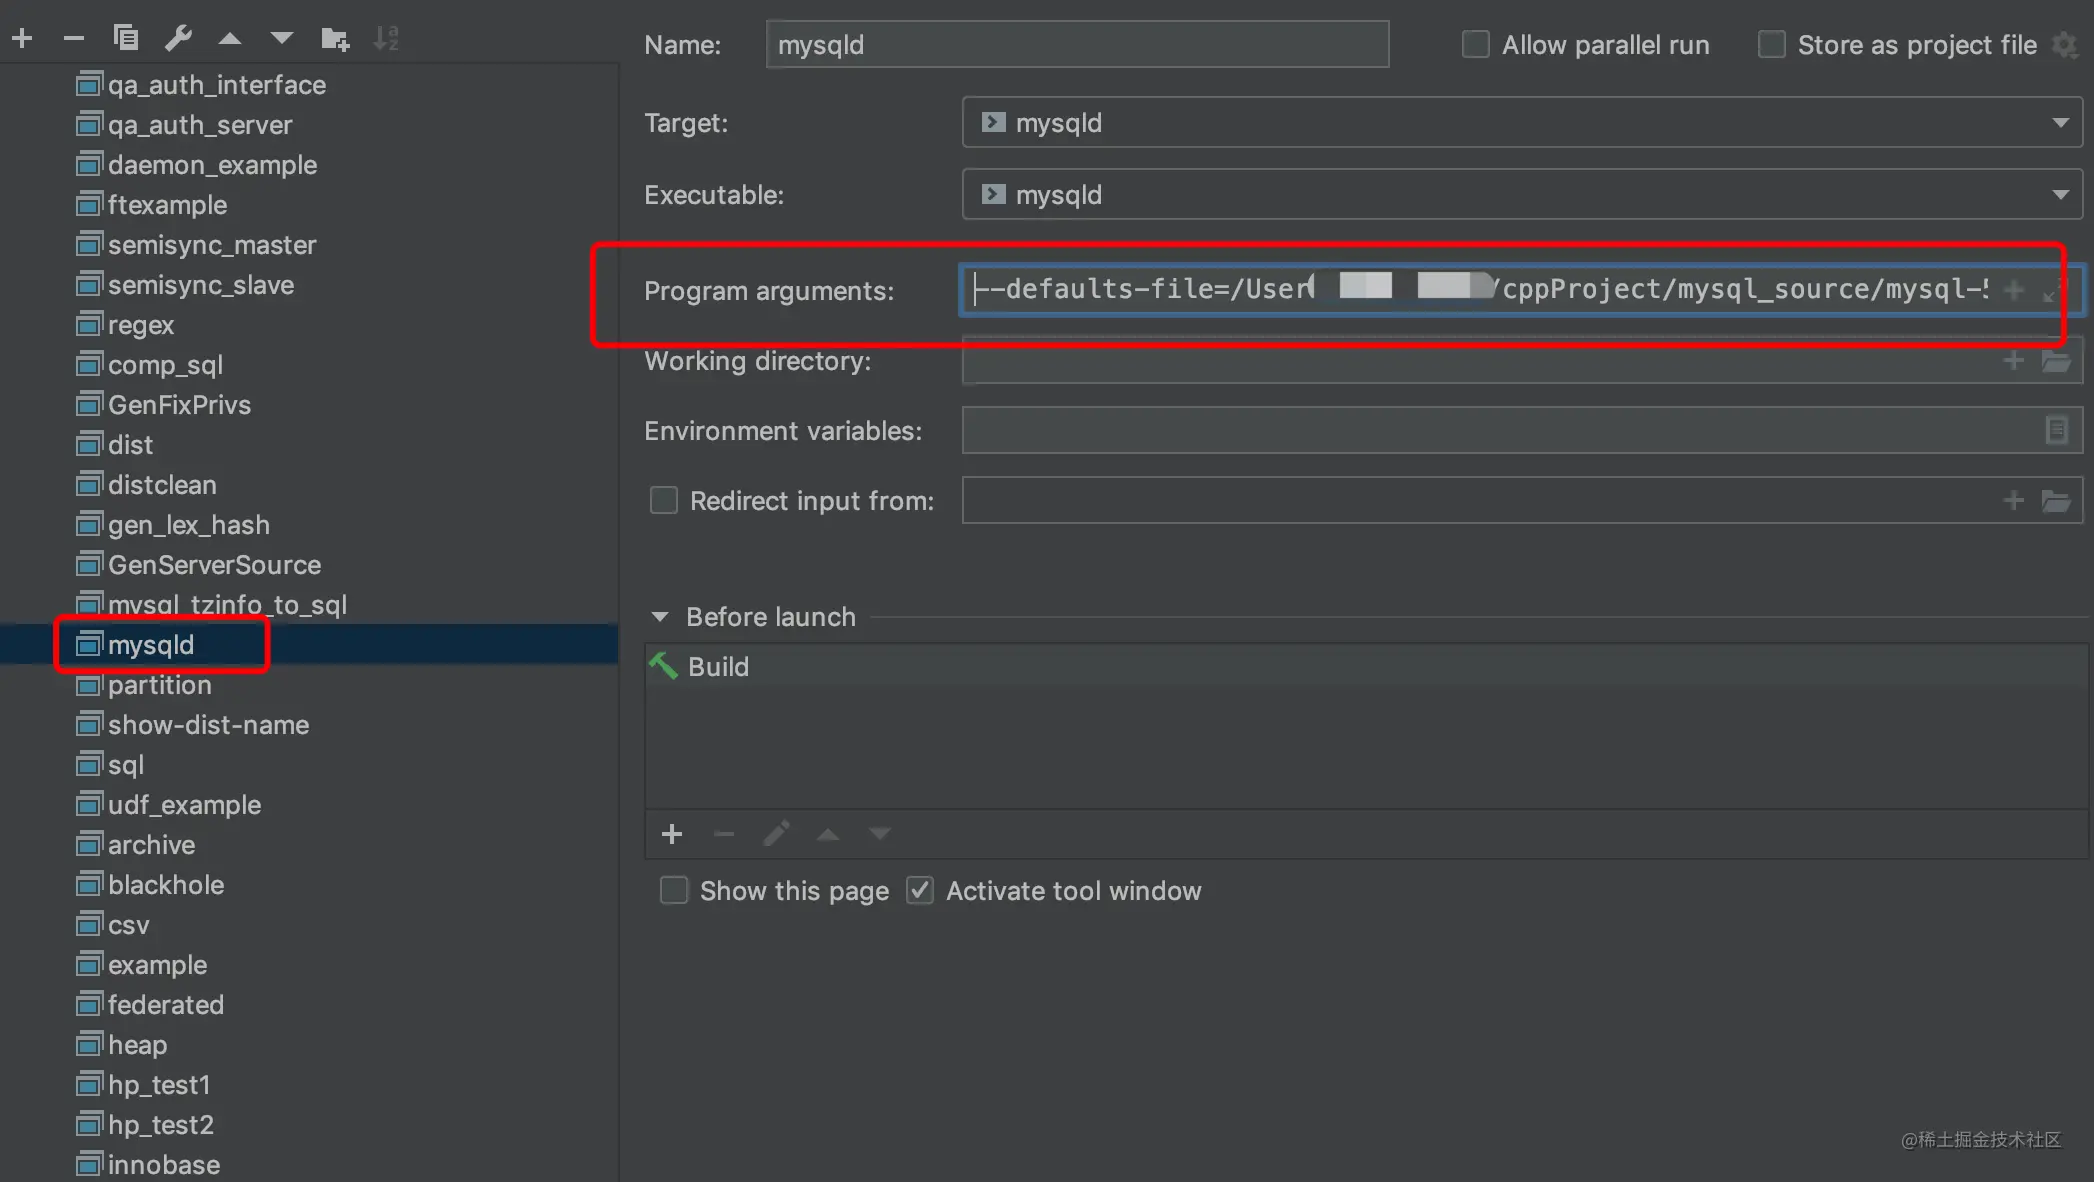Add a new run configuration
Screen dimensions: 2094x1182
pyautogui.click(x=22, y=39)
